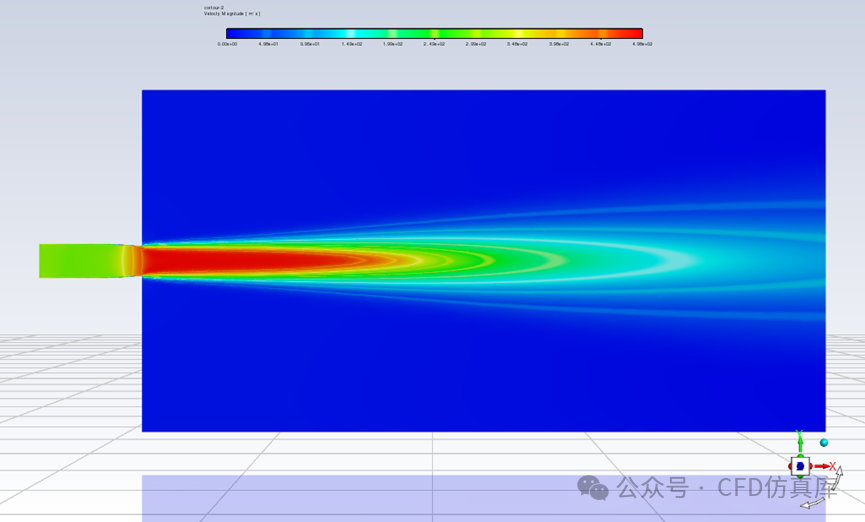Click the 4.98e+01 legend value
Viewport: 865px width, 522px height.
(x=269, y=44)
